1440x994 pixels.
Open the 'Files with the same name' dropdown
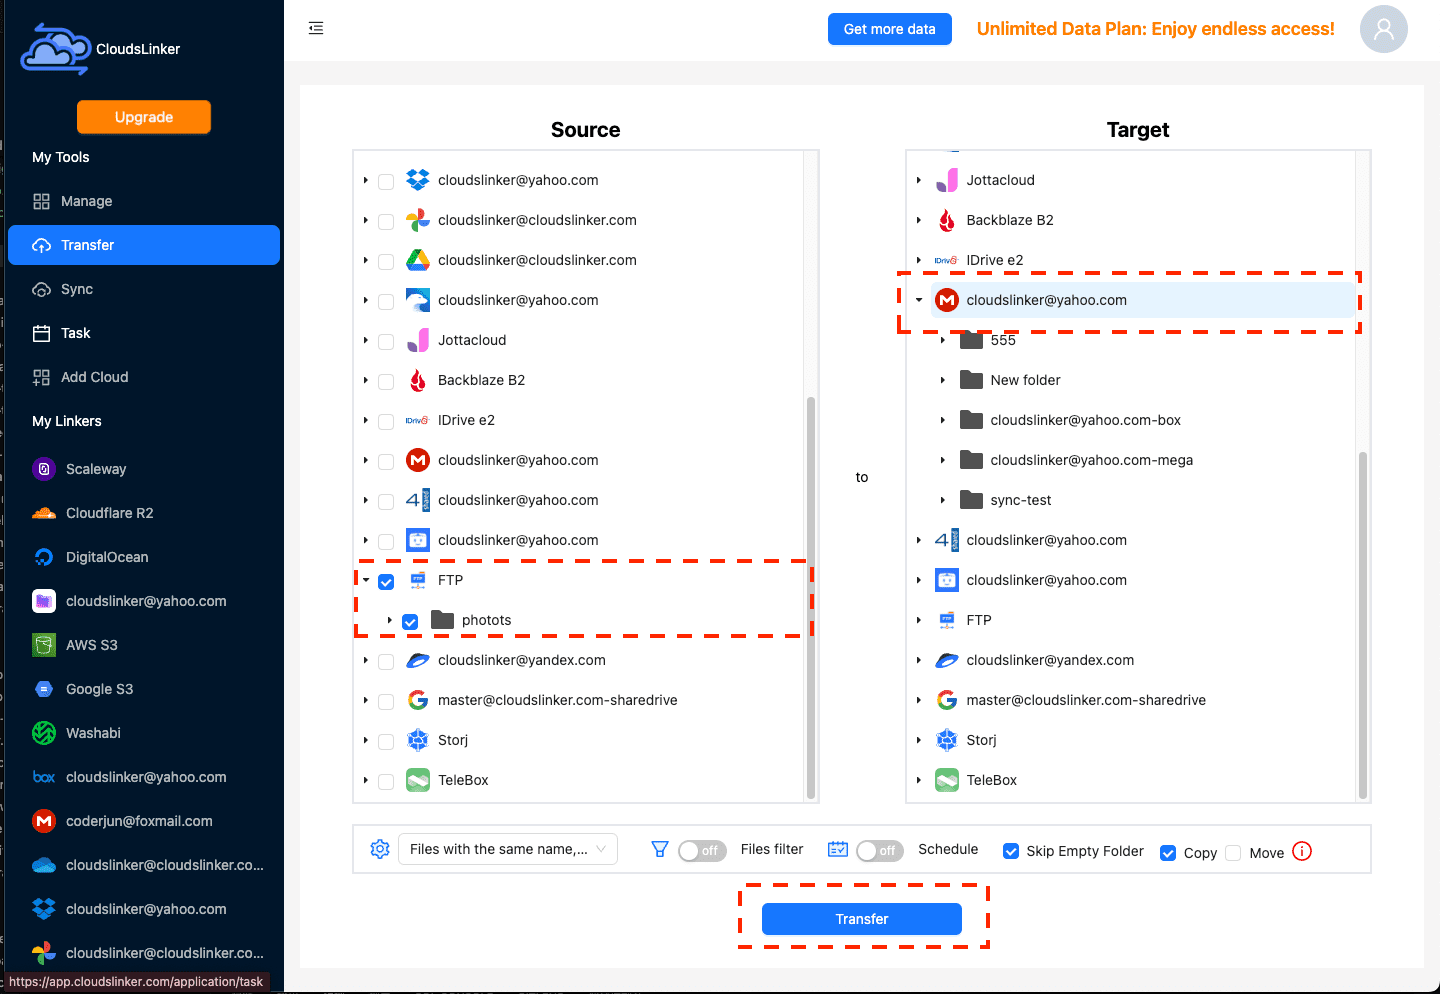[x=508, y=849]
